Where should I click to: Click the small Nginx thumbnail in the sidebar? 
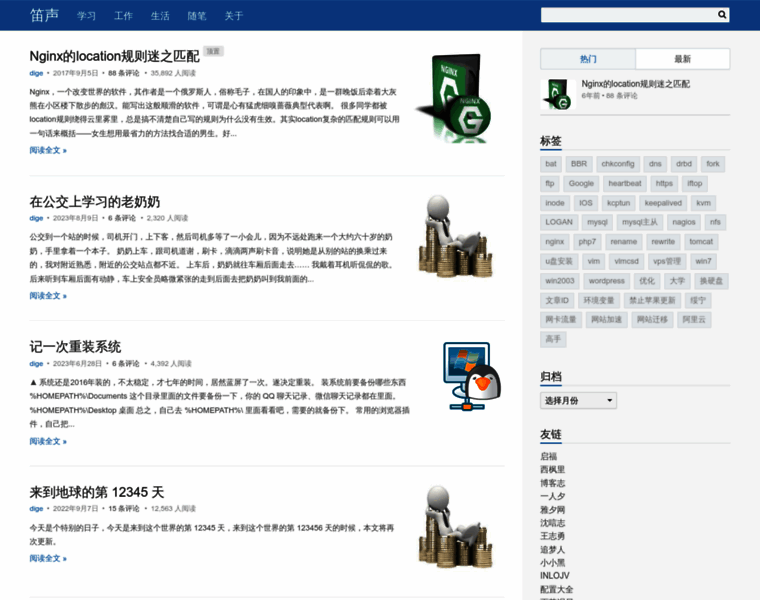coord(556,94)
